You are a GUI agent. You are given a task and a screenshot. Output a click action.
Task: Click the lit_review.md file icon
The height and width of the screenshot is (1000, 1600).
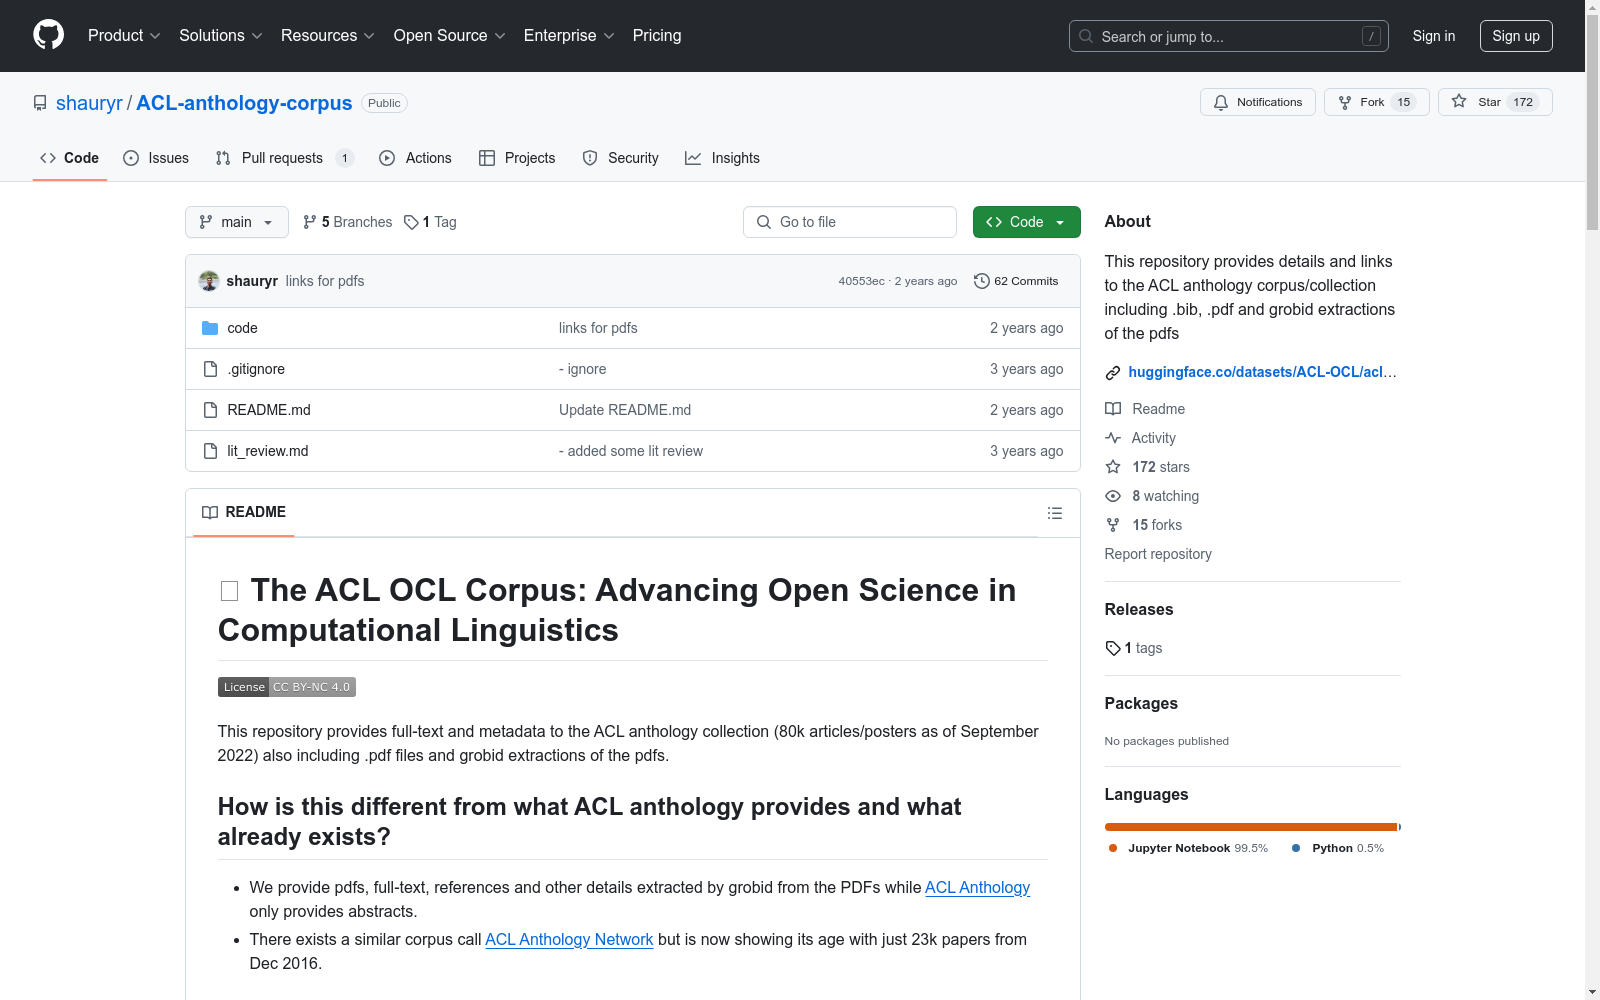tap(210, 451)
